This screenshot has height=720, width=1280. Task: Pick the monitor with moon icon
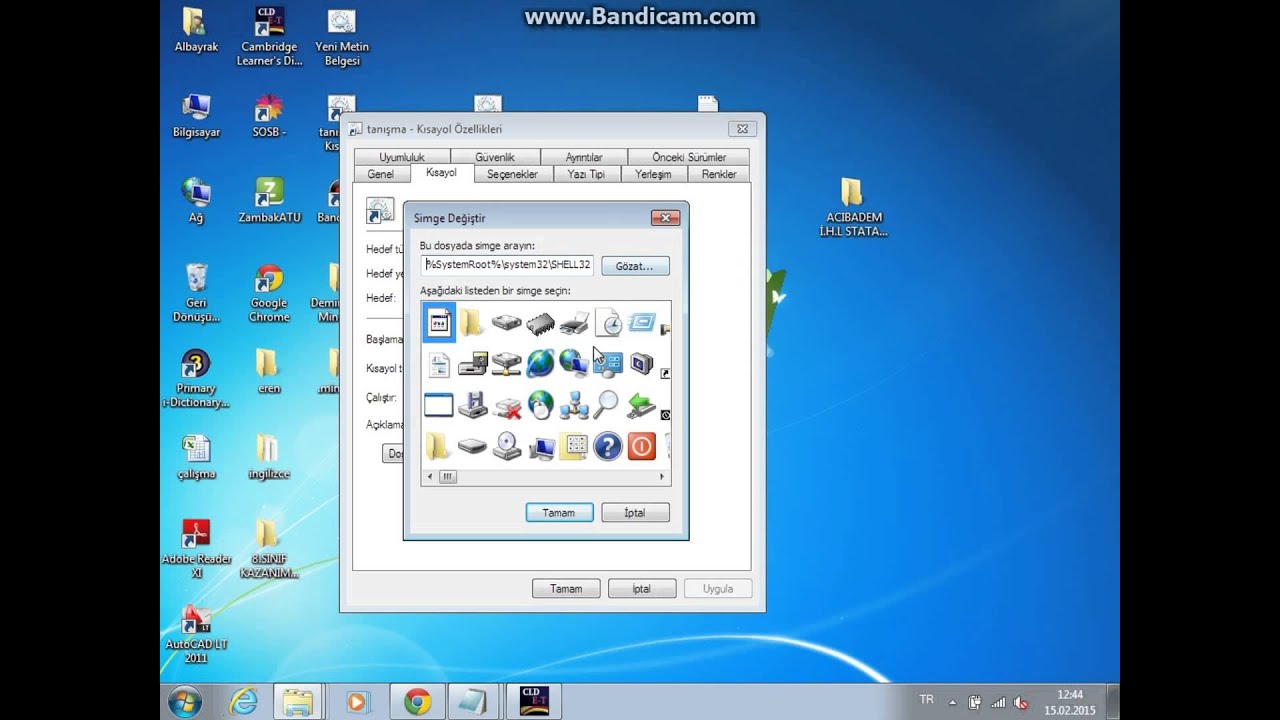pos(641,363)
